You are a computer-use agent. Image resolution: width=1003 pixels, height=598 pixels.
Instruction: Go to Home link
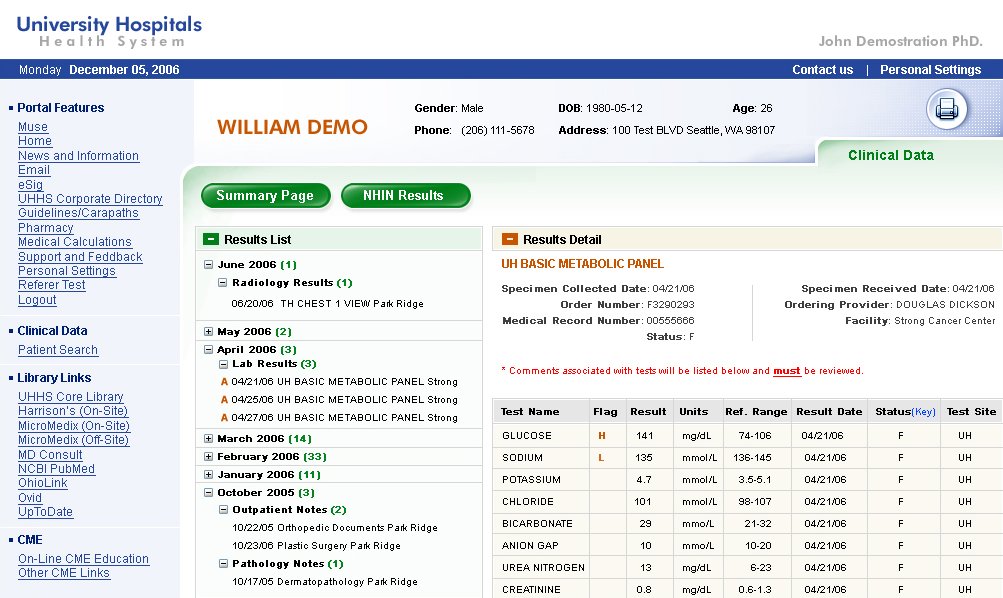35,141
